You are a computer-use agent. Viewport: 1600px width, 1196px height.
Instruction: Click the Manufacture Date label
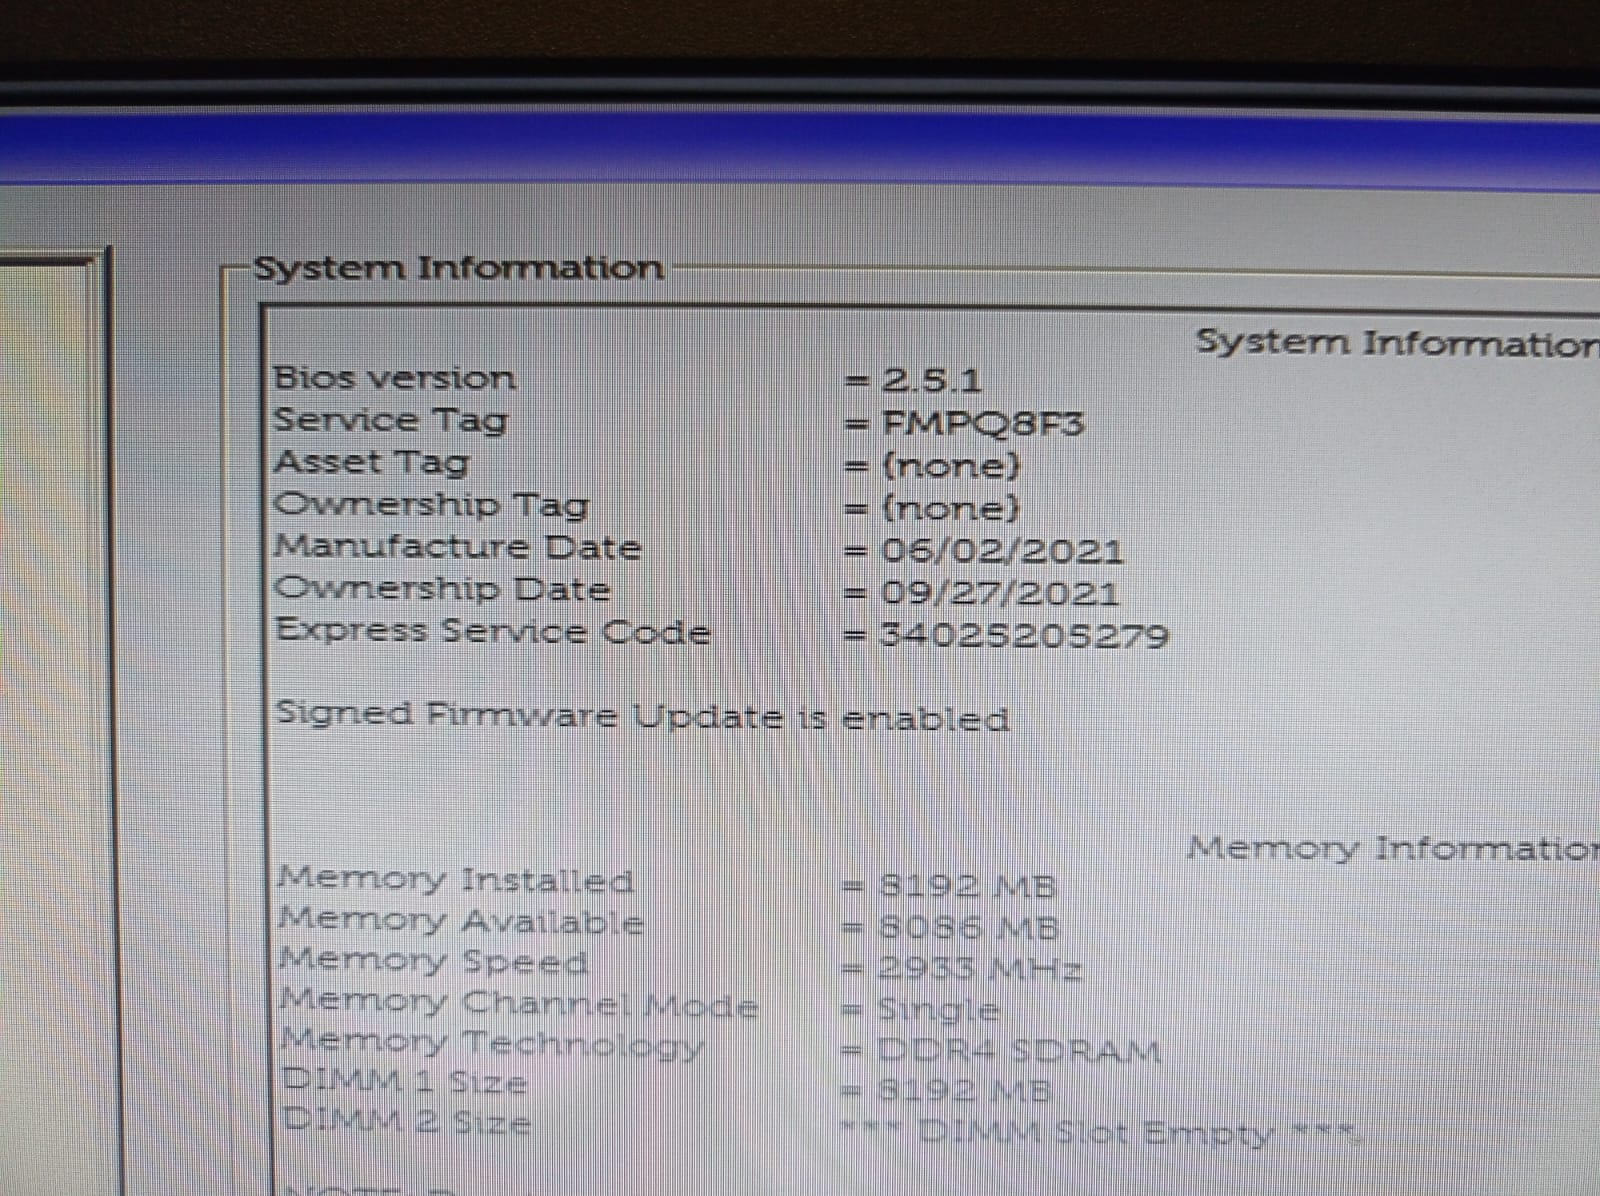point(458,547)
